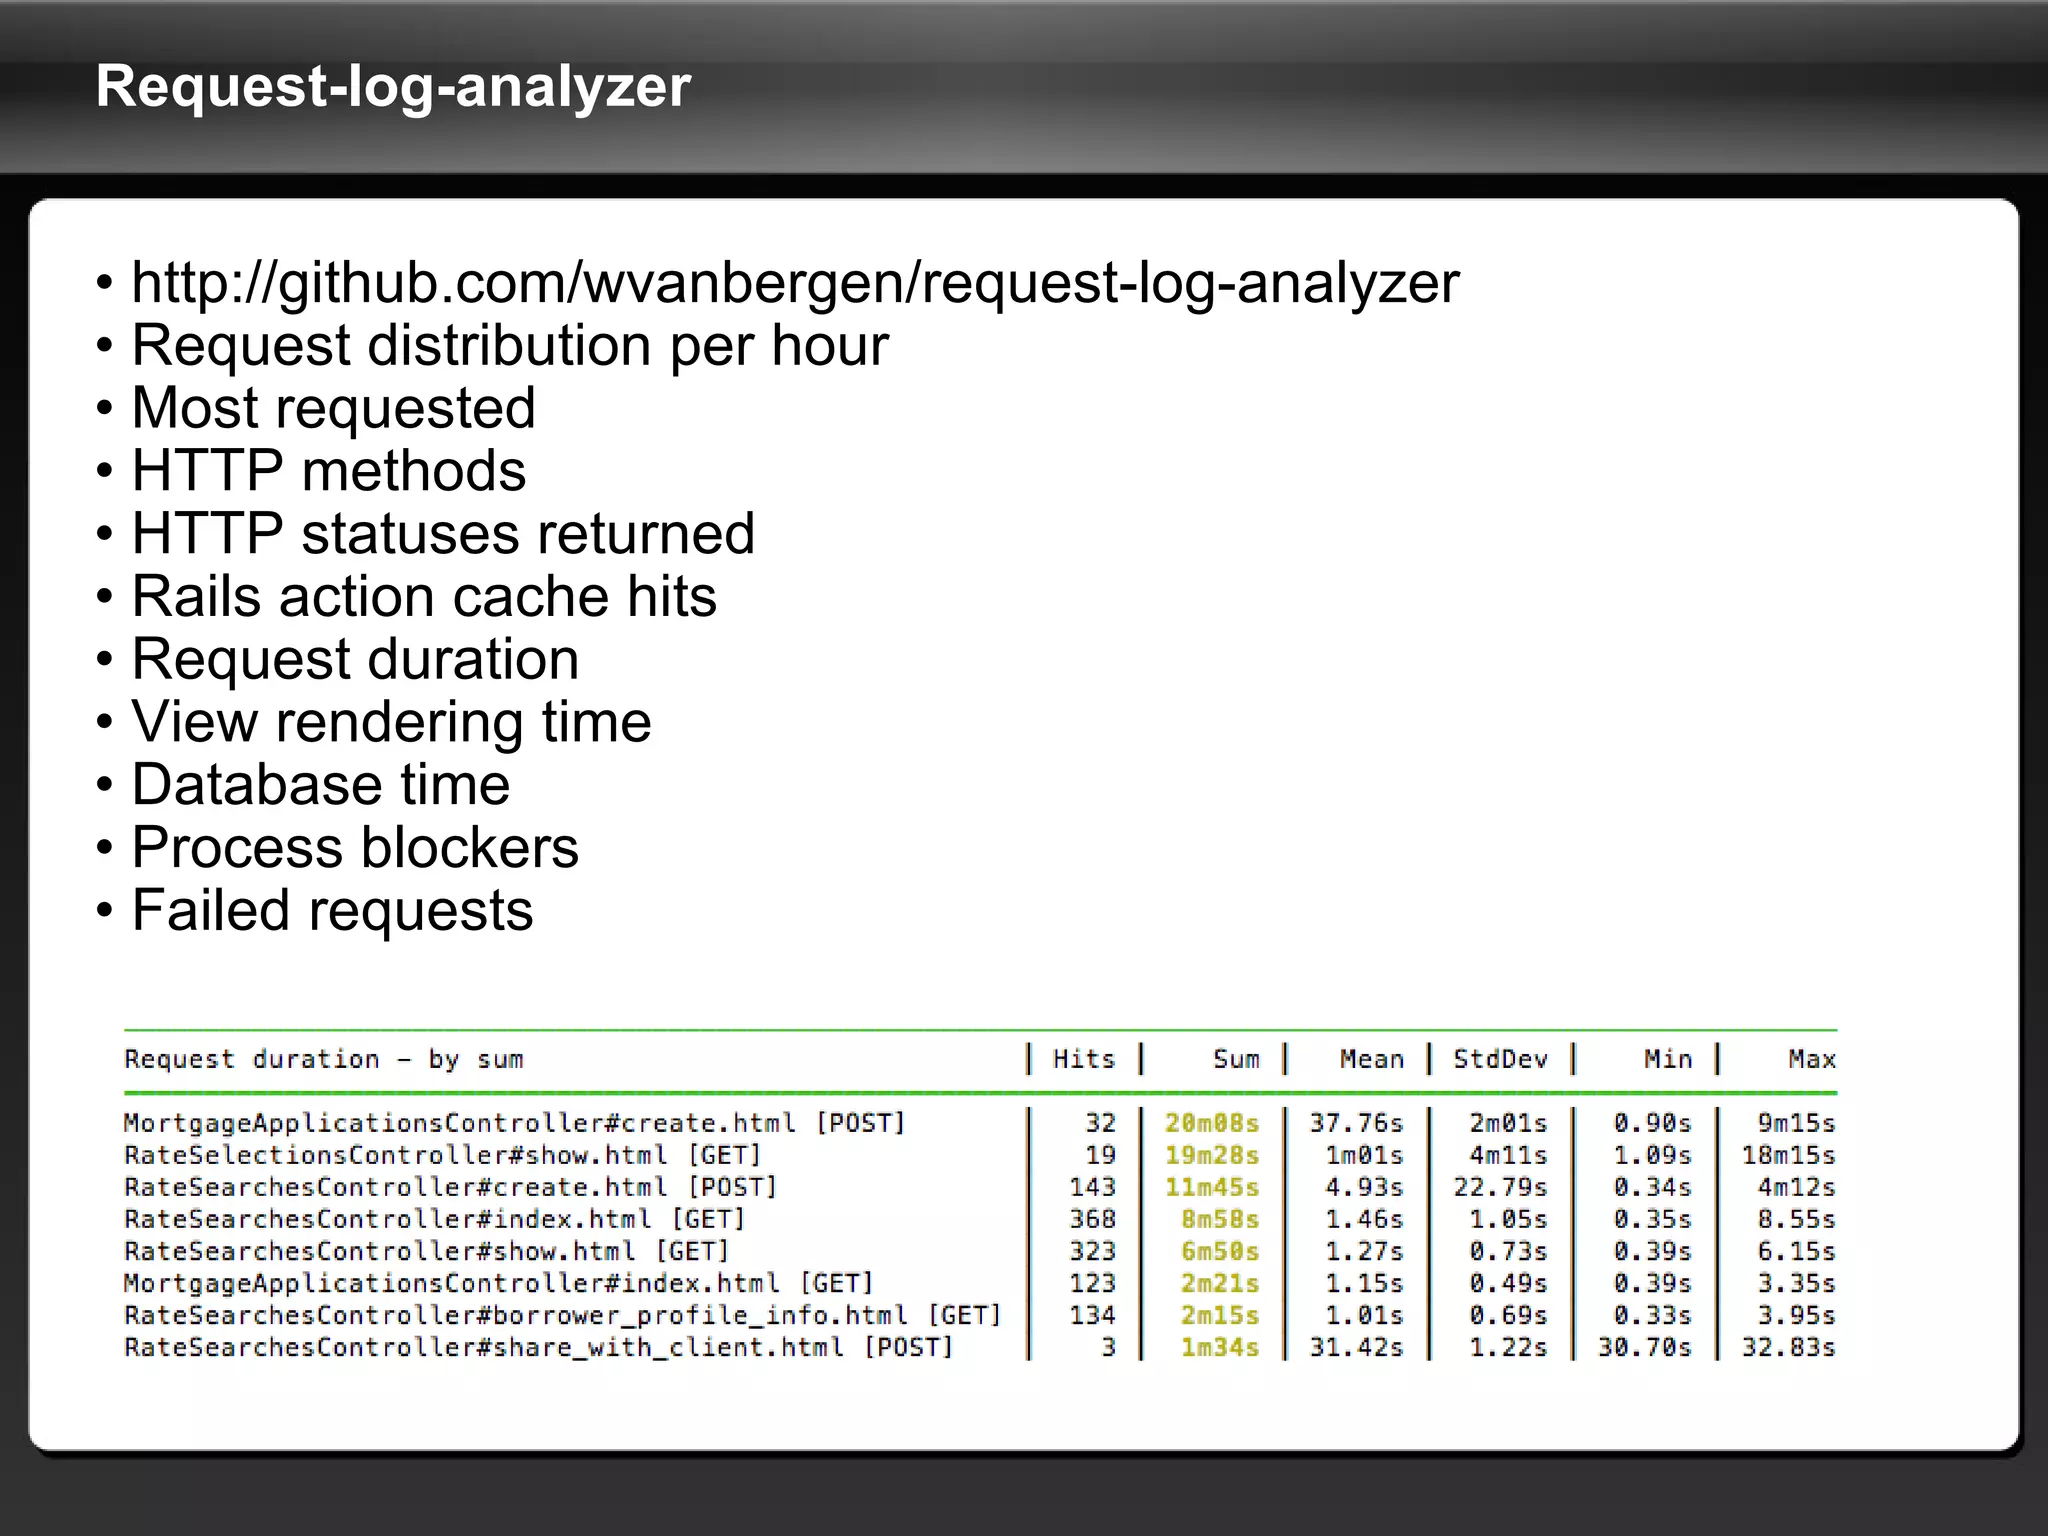
Task: Click the 'Request duration' bullet
Action: [x=355, y=660]
